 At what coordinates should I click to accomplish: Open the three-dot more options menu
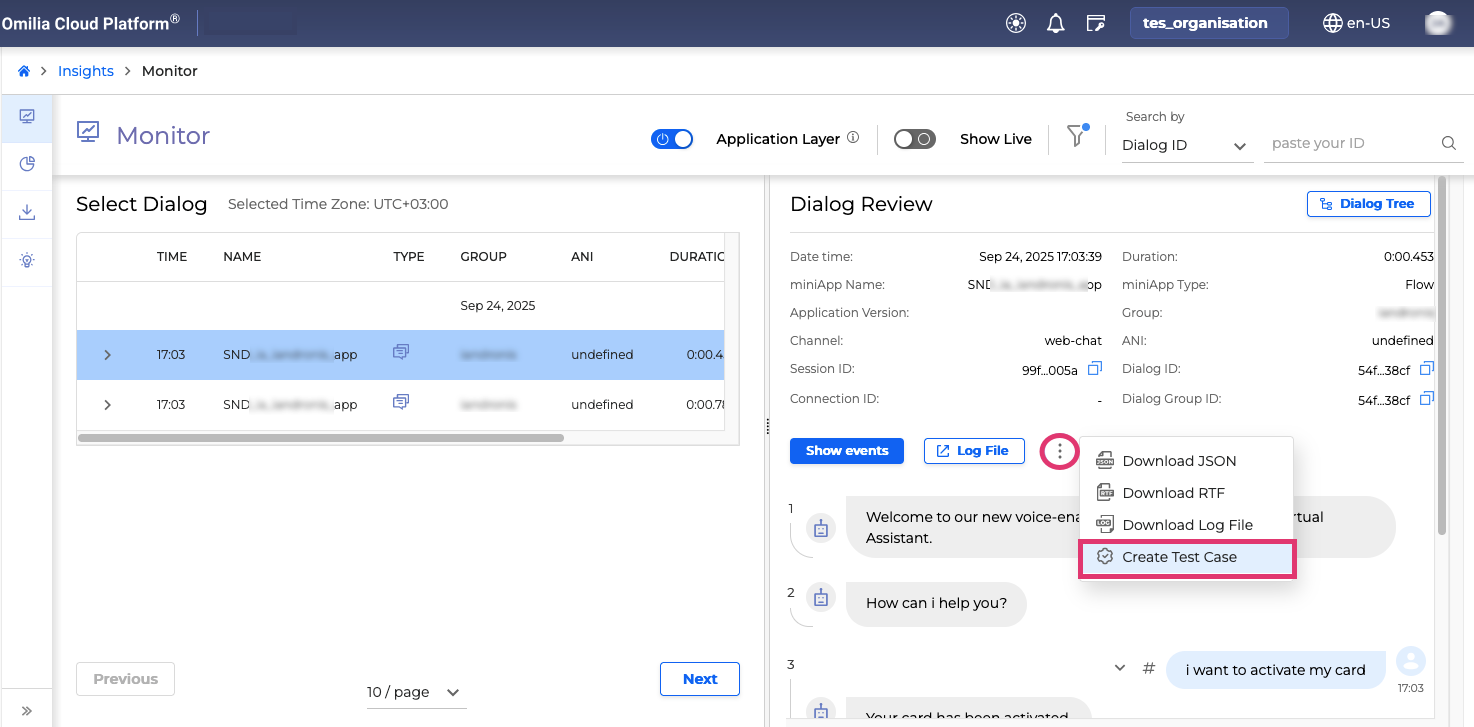tap(1059, 452)
